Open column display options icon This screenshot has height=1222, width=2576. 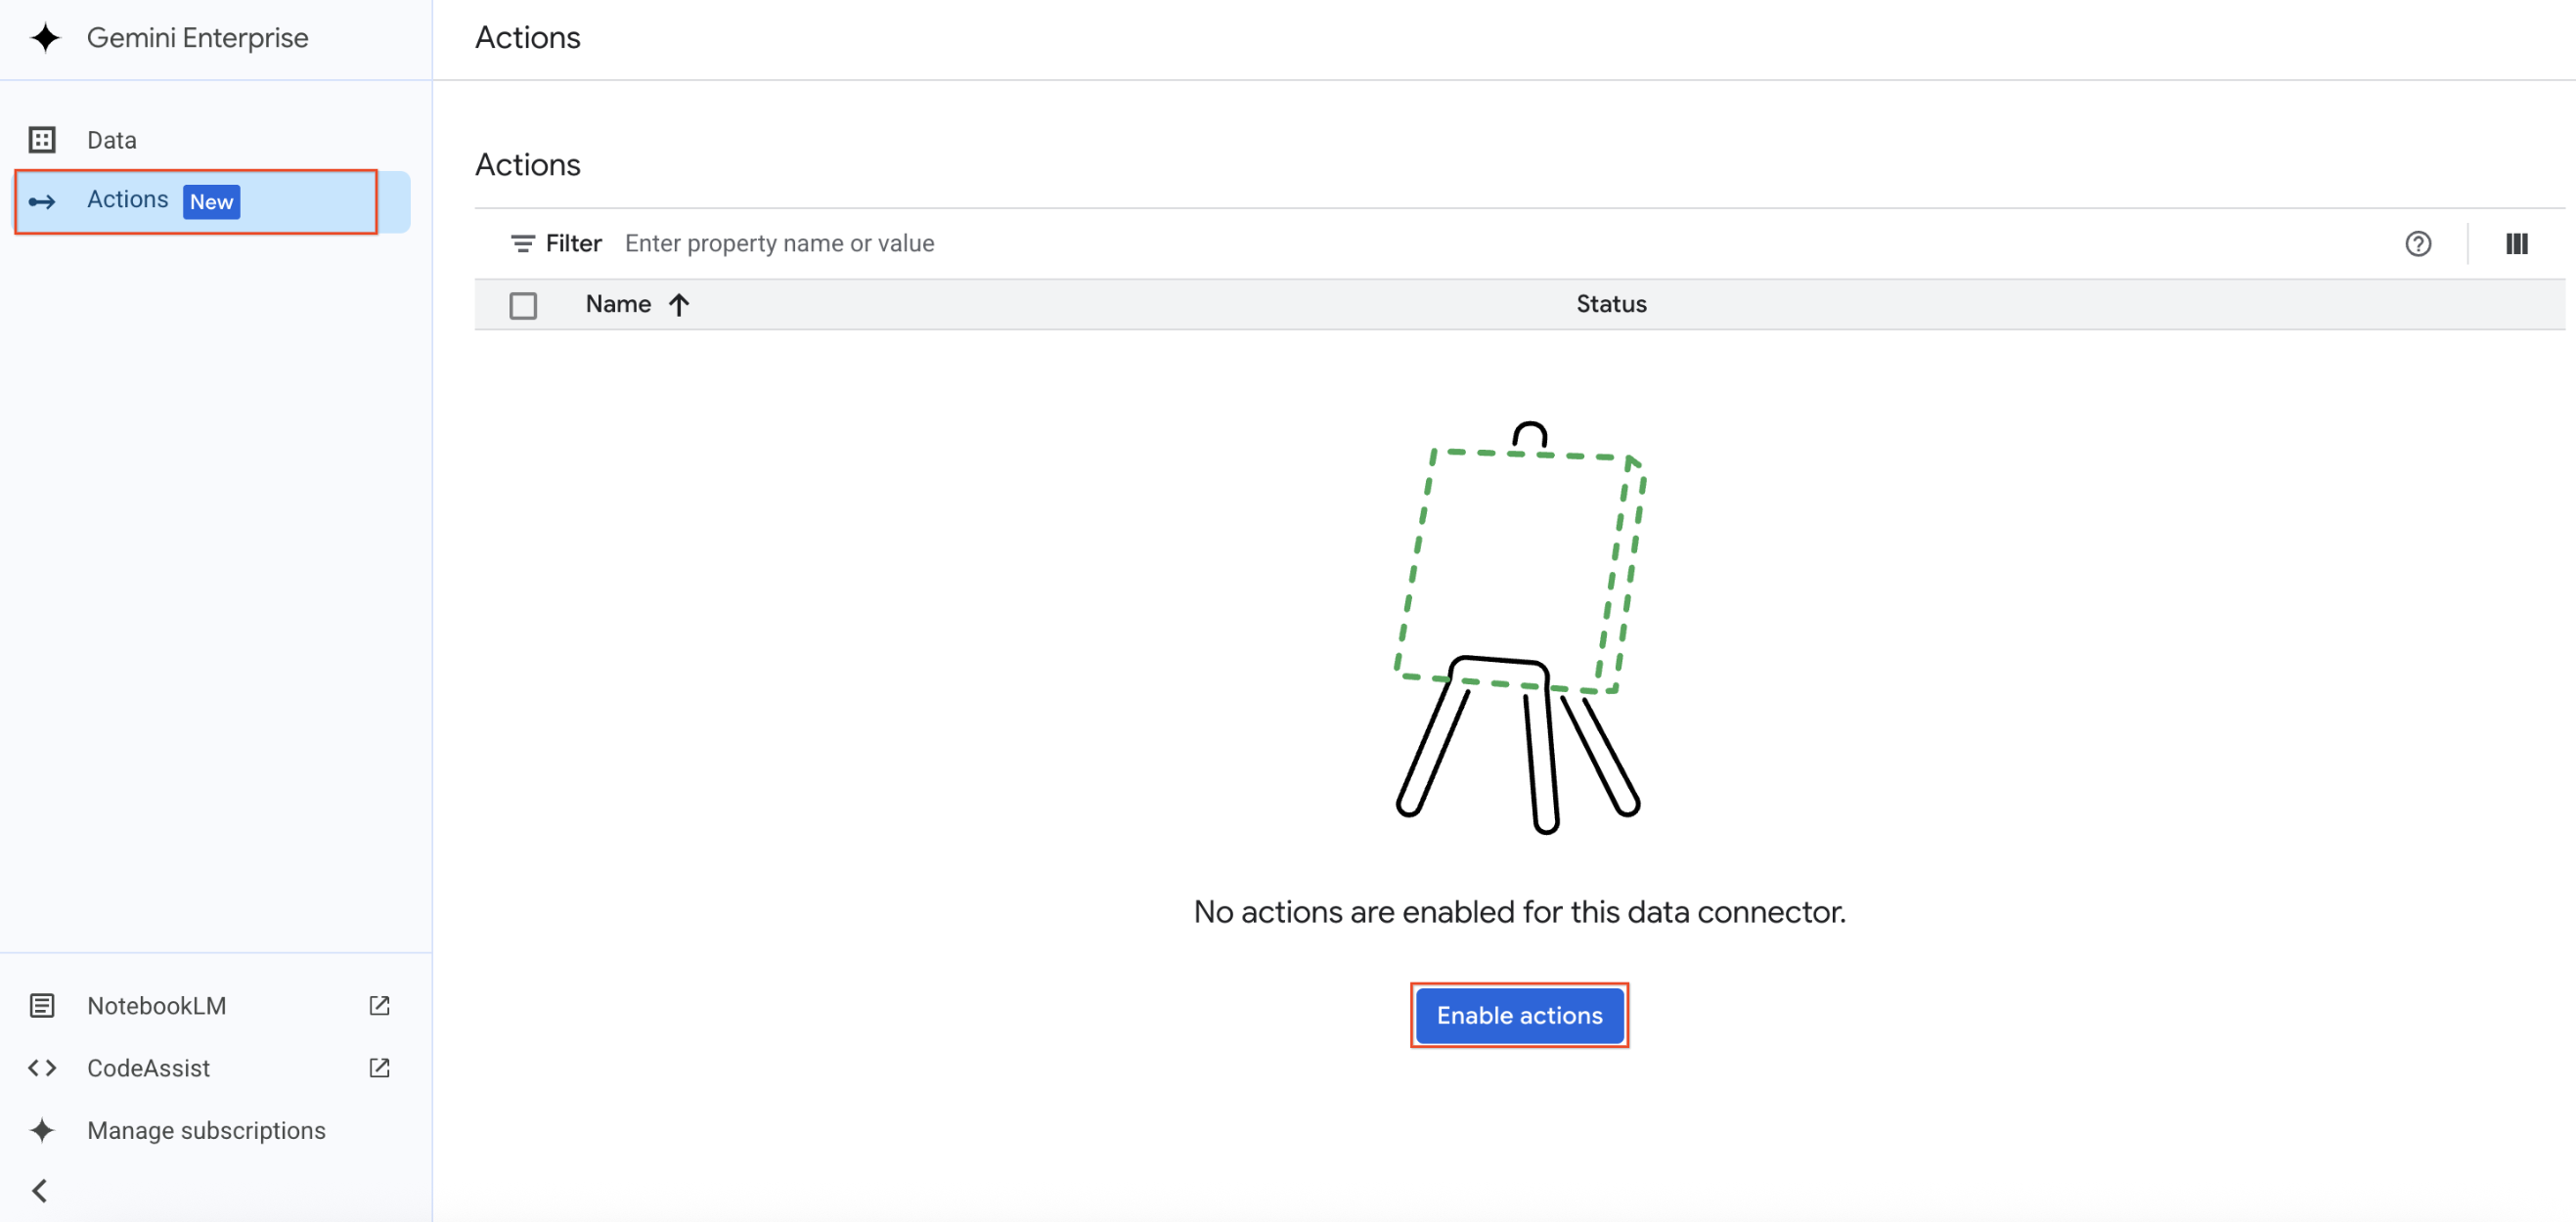coord(2516,244)
